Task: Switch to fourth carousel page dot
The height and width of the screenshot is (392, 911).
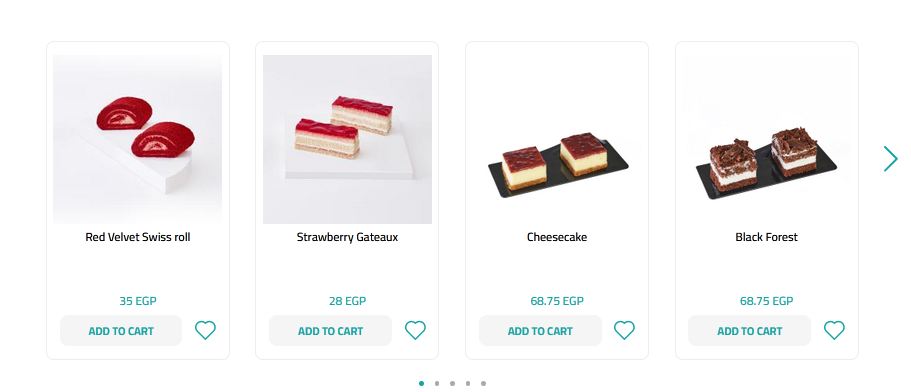Action: (468, 383)
